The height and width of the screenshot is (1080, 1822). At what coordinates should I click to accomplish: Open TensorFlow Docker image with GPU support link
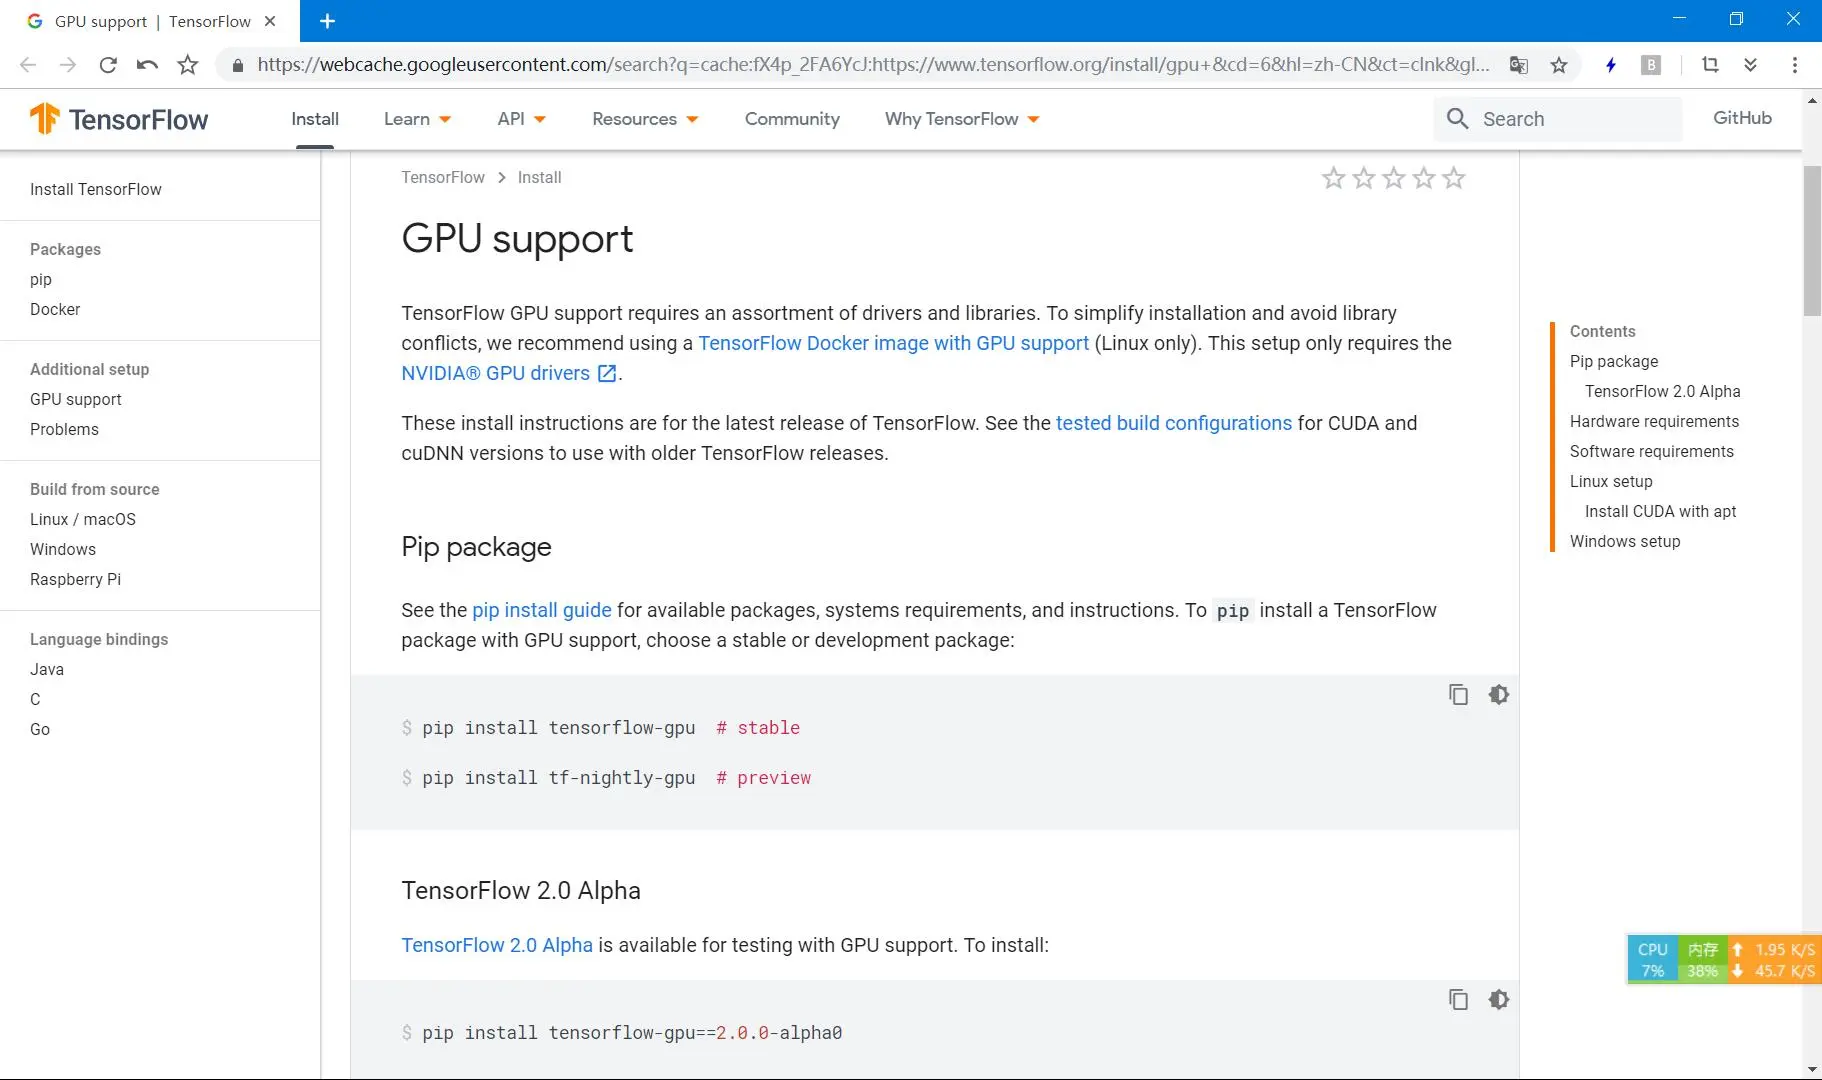click(x=893, y=343)
